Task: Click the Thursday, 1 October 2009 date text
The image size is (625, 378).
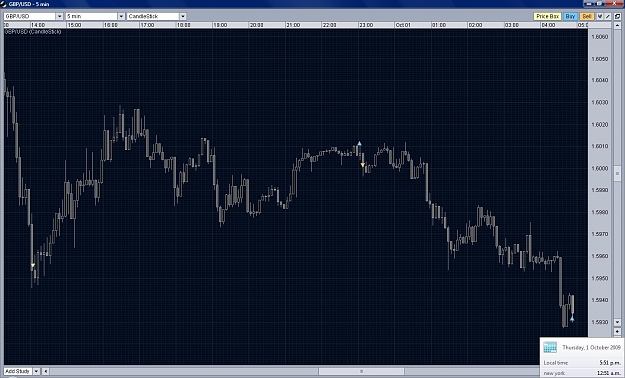Action: point(592,348)
